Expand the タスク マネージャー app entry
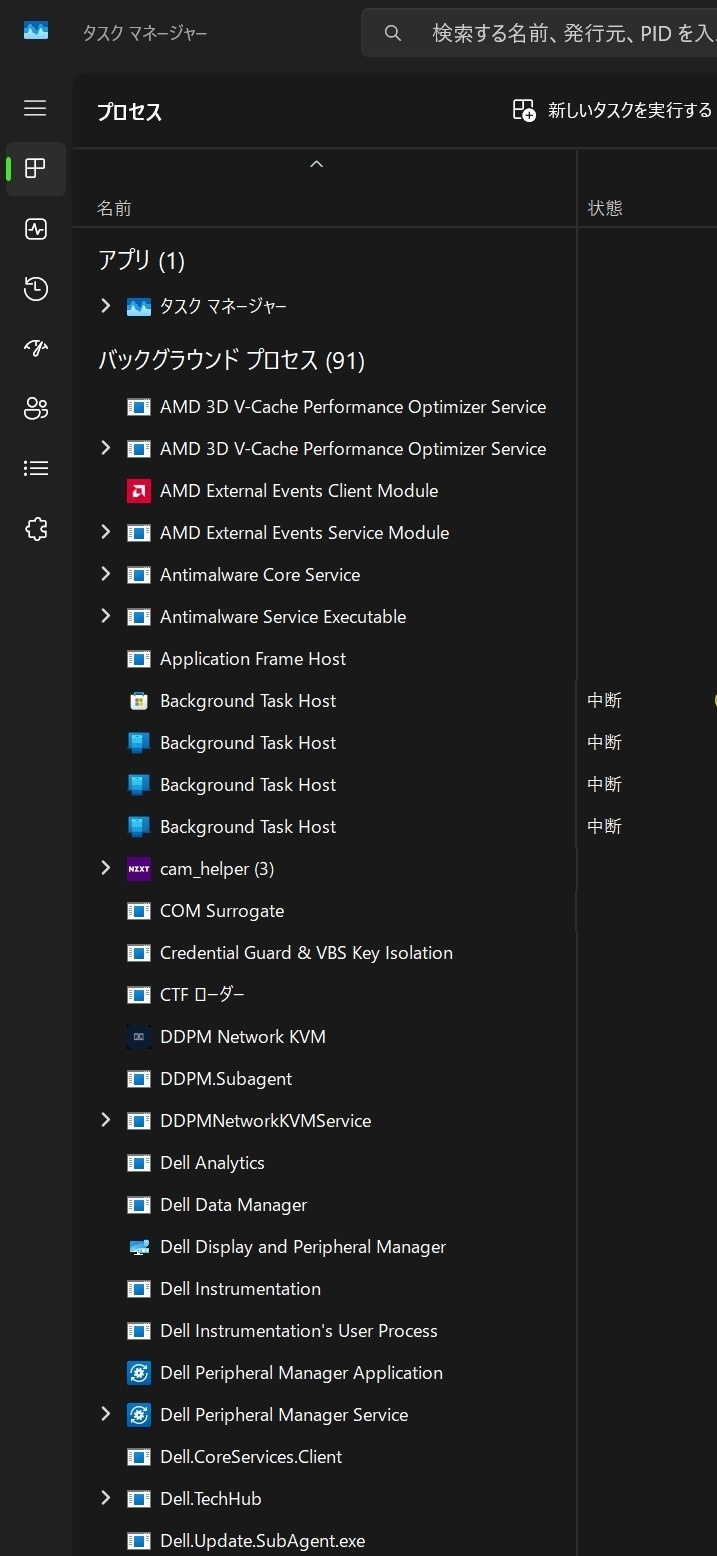The width and height of the screenshot is (717, 1556). coord(106,306)
